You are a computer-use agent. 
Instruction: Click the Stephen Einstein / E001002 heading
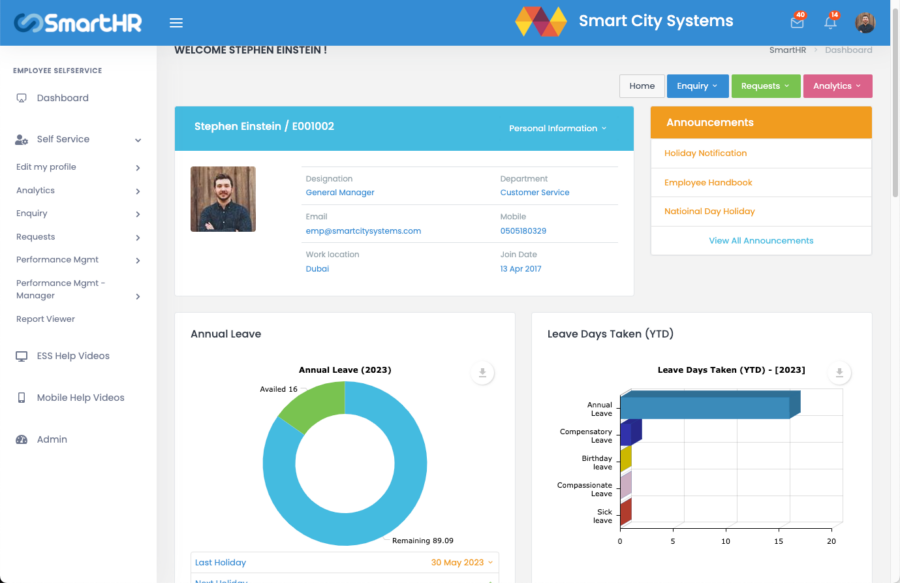(x=264, y=126)
